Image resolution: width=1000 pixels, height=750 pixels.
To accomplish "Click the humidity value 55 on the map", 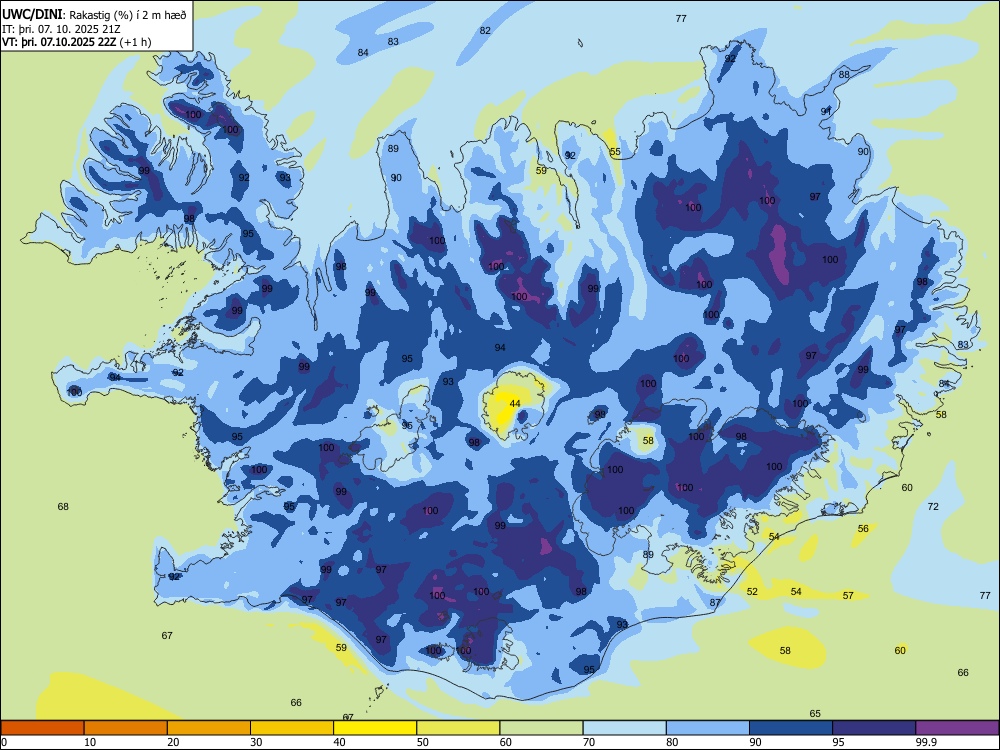I will [615, 152].
